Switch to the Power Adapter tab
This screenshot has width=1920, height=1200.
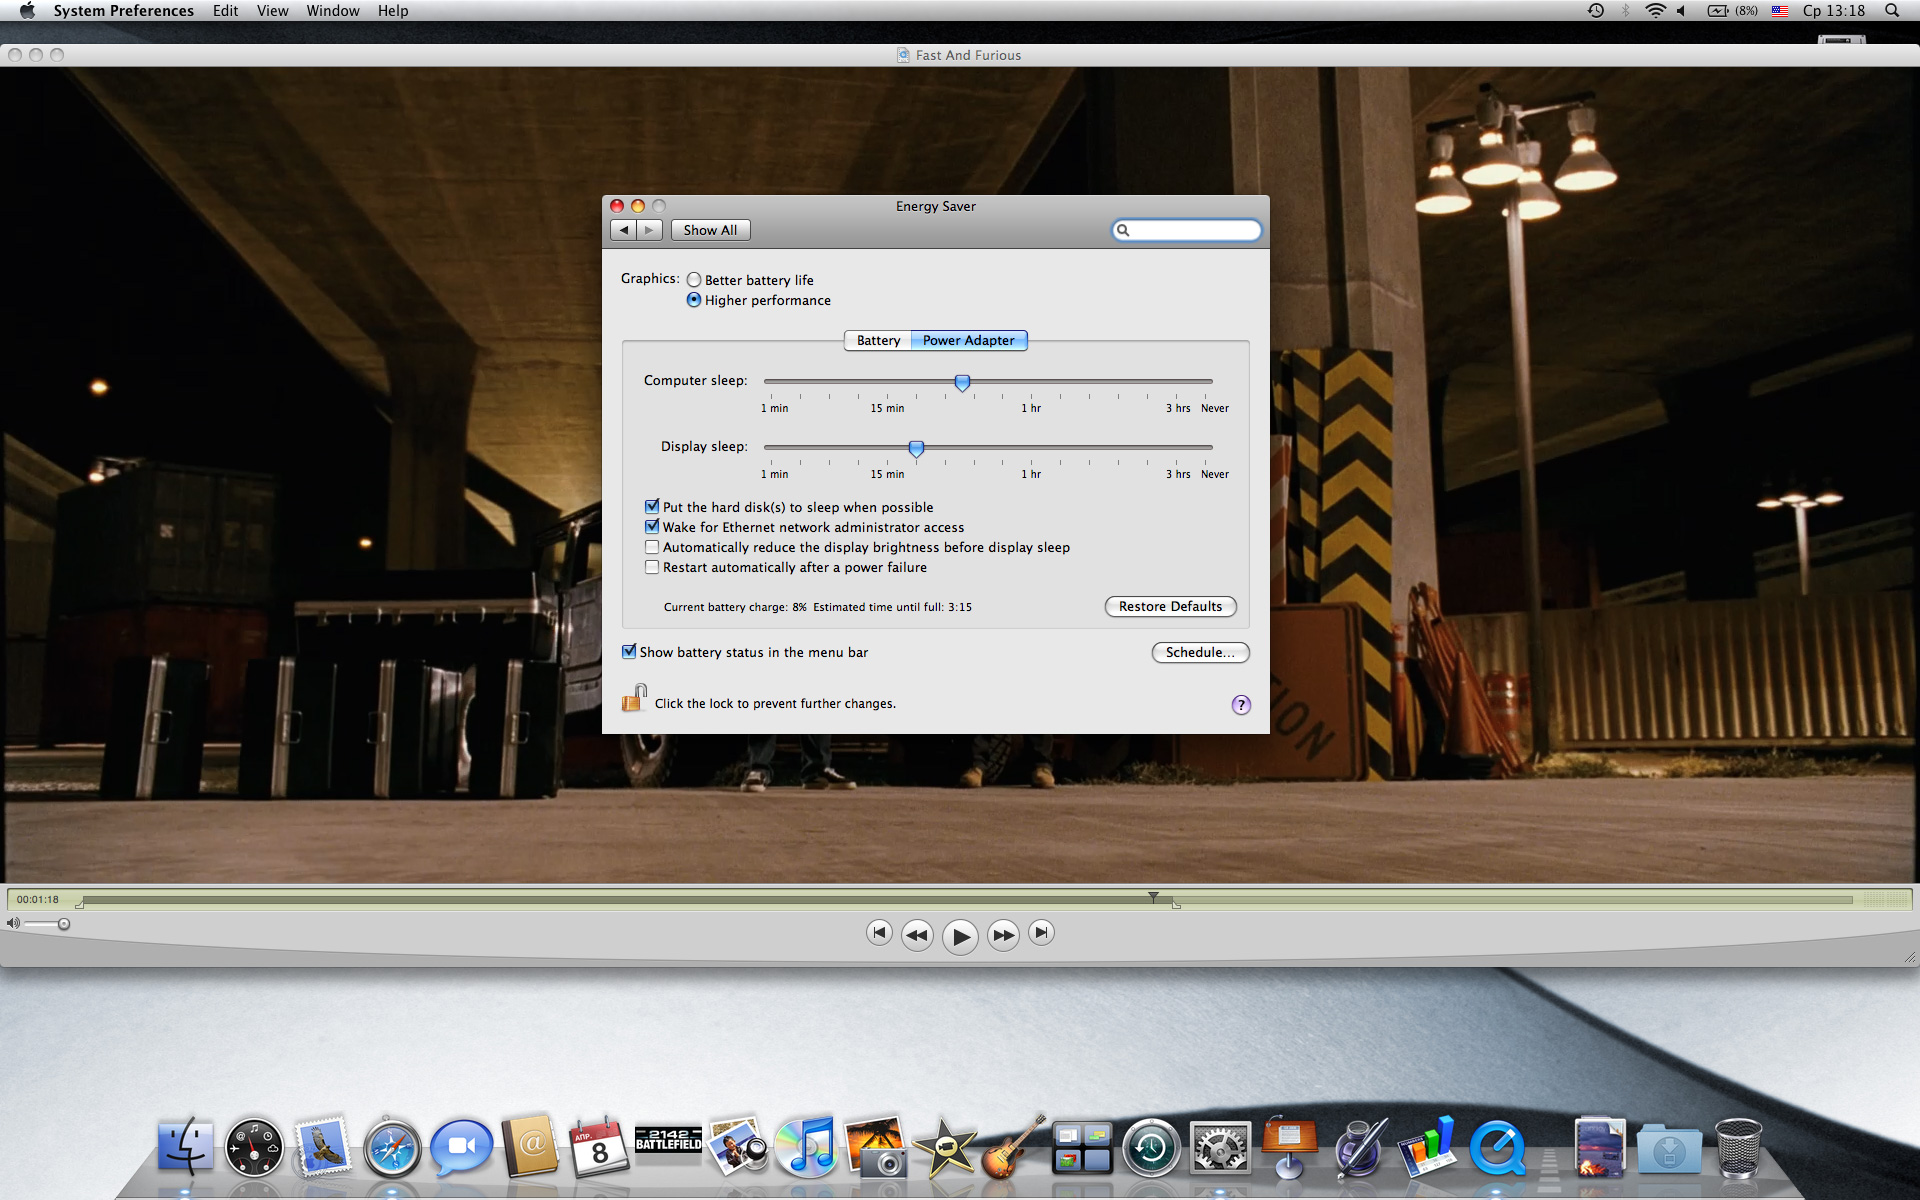(969, 341)
